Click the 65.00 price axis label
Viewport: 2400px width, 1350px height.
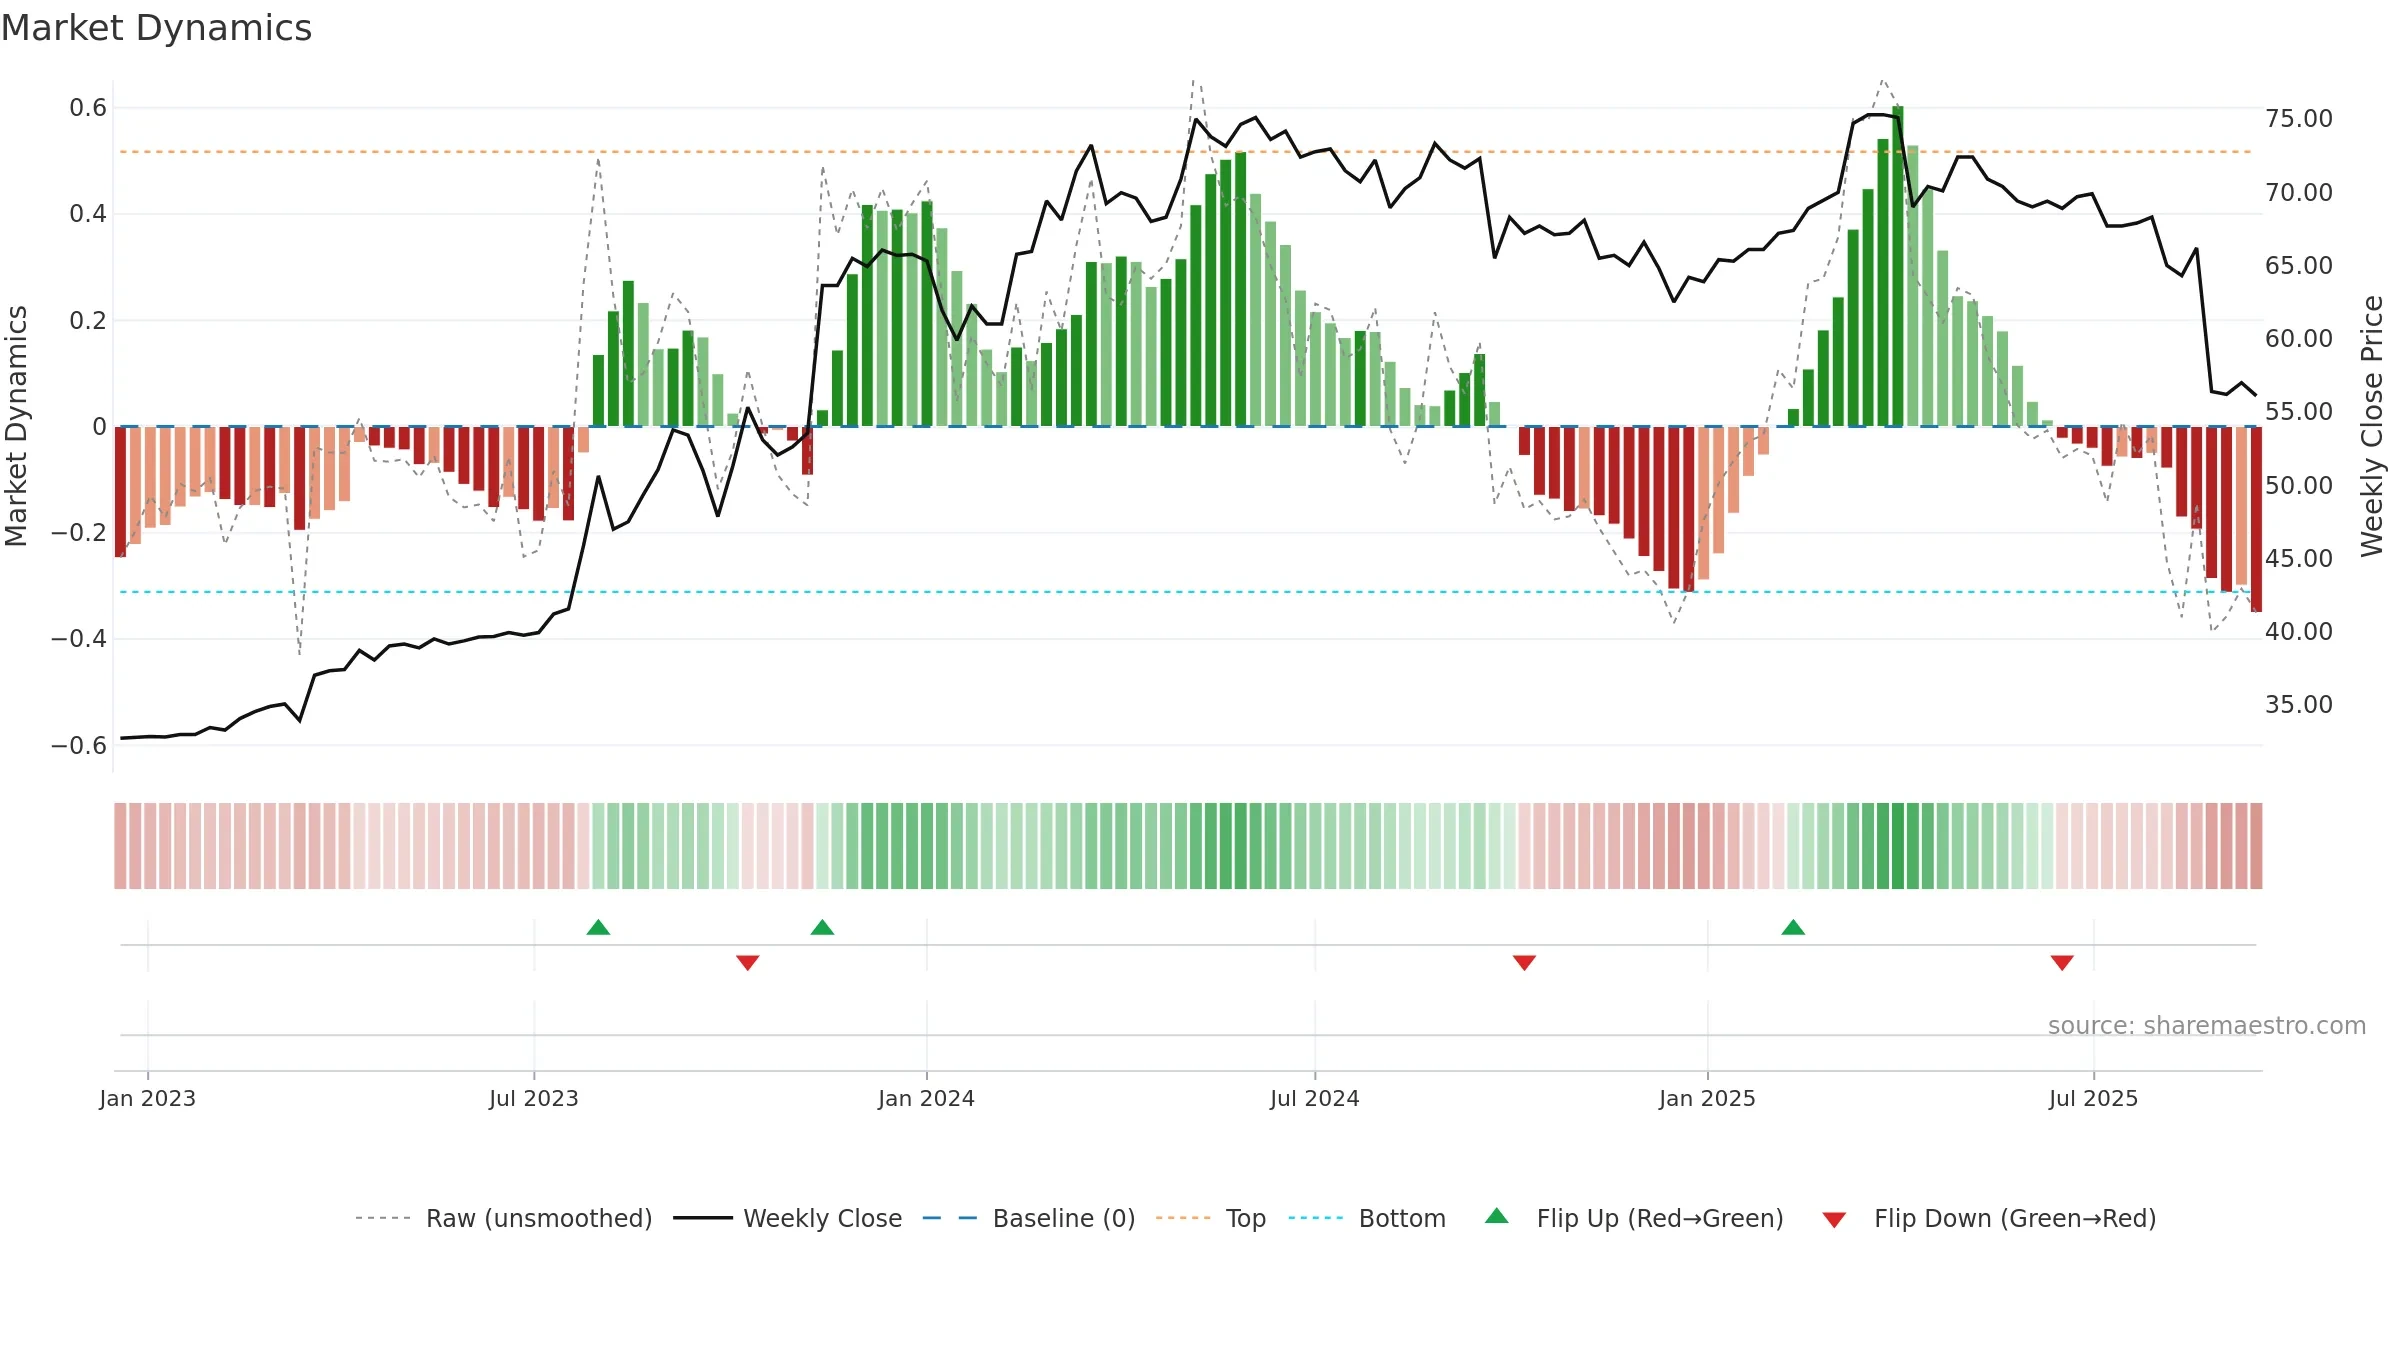pos(2299,265)
